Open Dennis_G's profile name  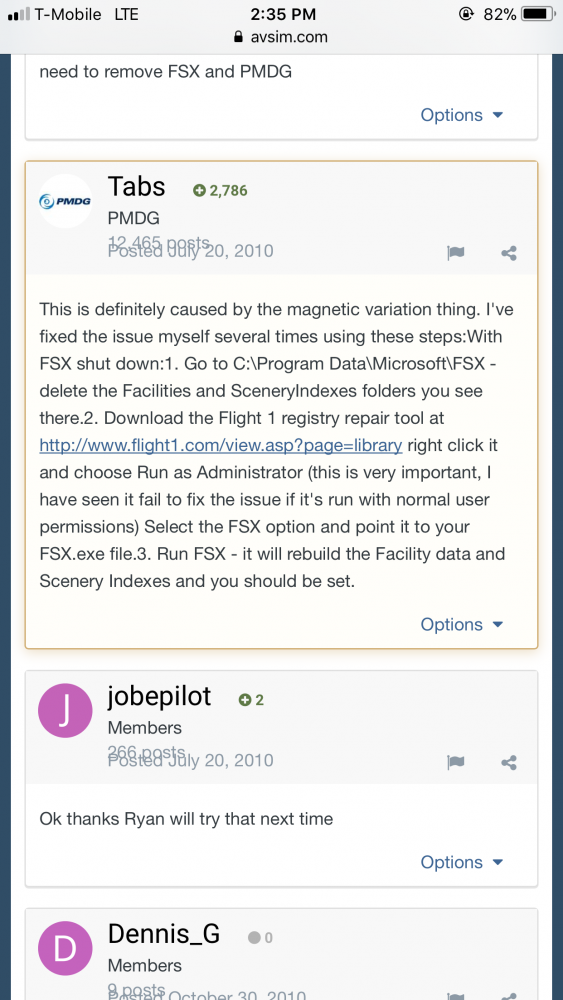pos(164,934)
